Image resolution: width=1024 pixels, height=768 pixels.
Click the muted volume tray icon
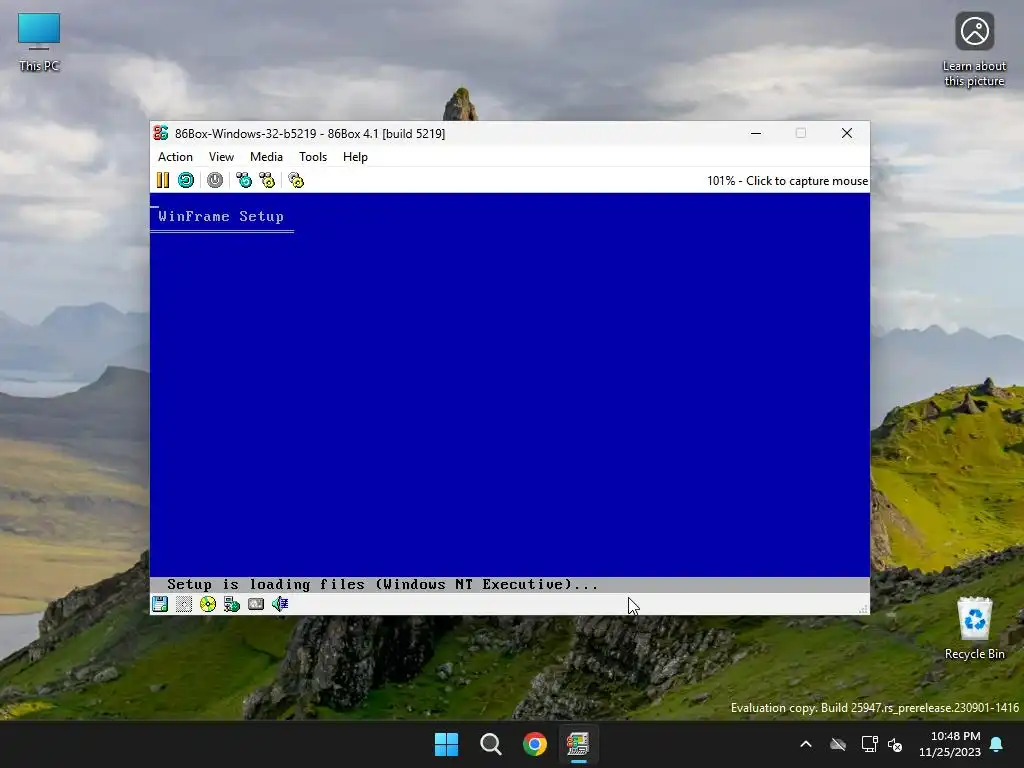(x=895, y=744)
